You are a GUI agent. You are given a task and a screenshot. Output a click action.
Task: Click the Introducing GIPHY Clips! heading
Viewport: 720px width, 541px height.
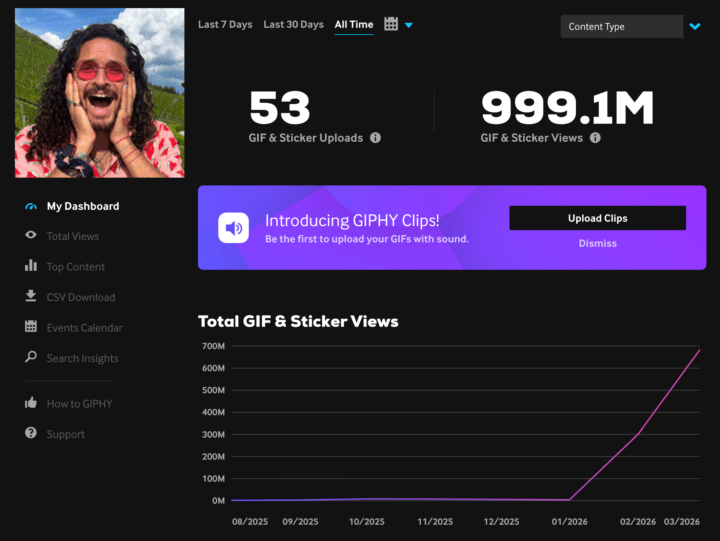pyautogui.click(x=352, y=220)
